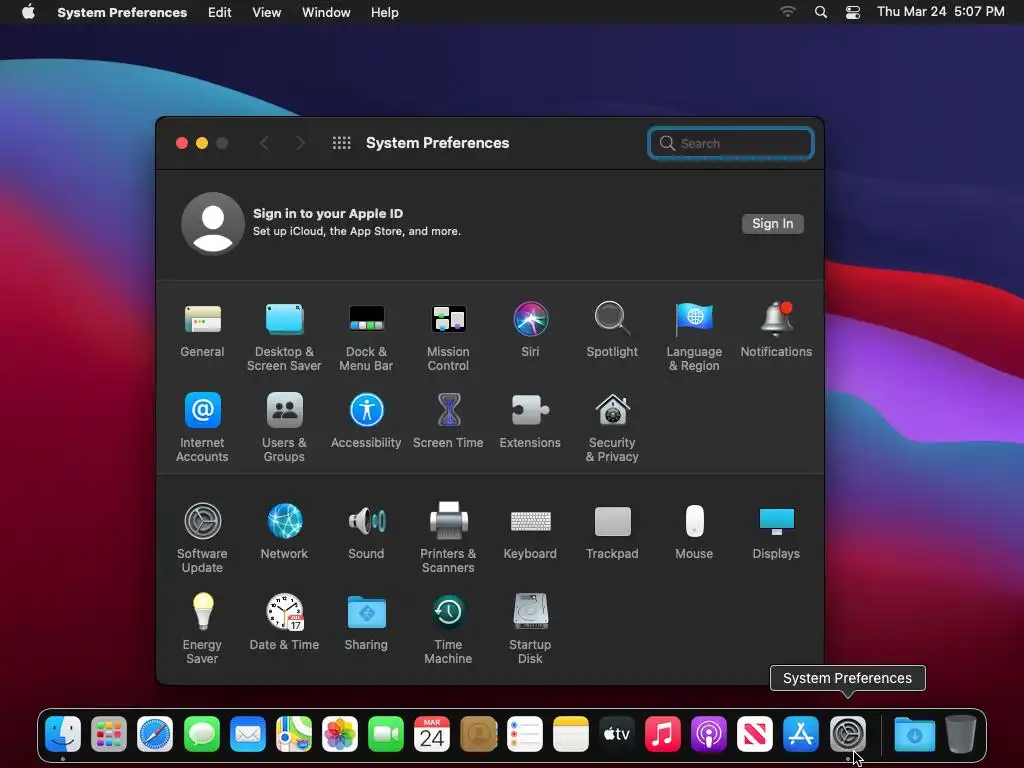Image resolution: width=1024 pixels, height=768 pixels.
Task: Open the Apple menu
Action: 28,12
